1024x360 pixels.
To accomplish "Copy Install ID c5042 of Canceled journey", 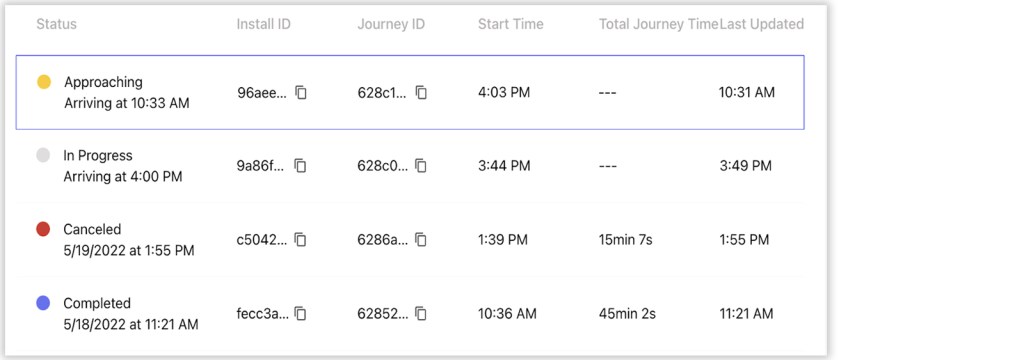I will click(x=300, y=240).
